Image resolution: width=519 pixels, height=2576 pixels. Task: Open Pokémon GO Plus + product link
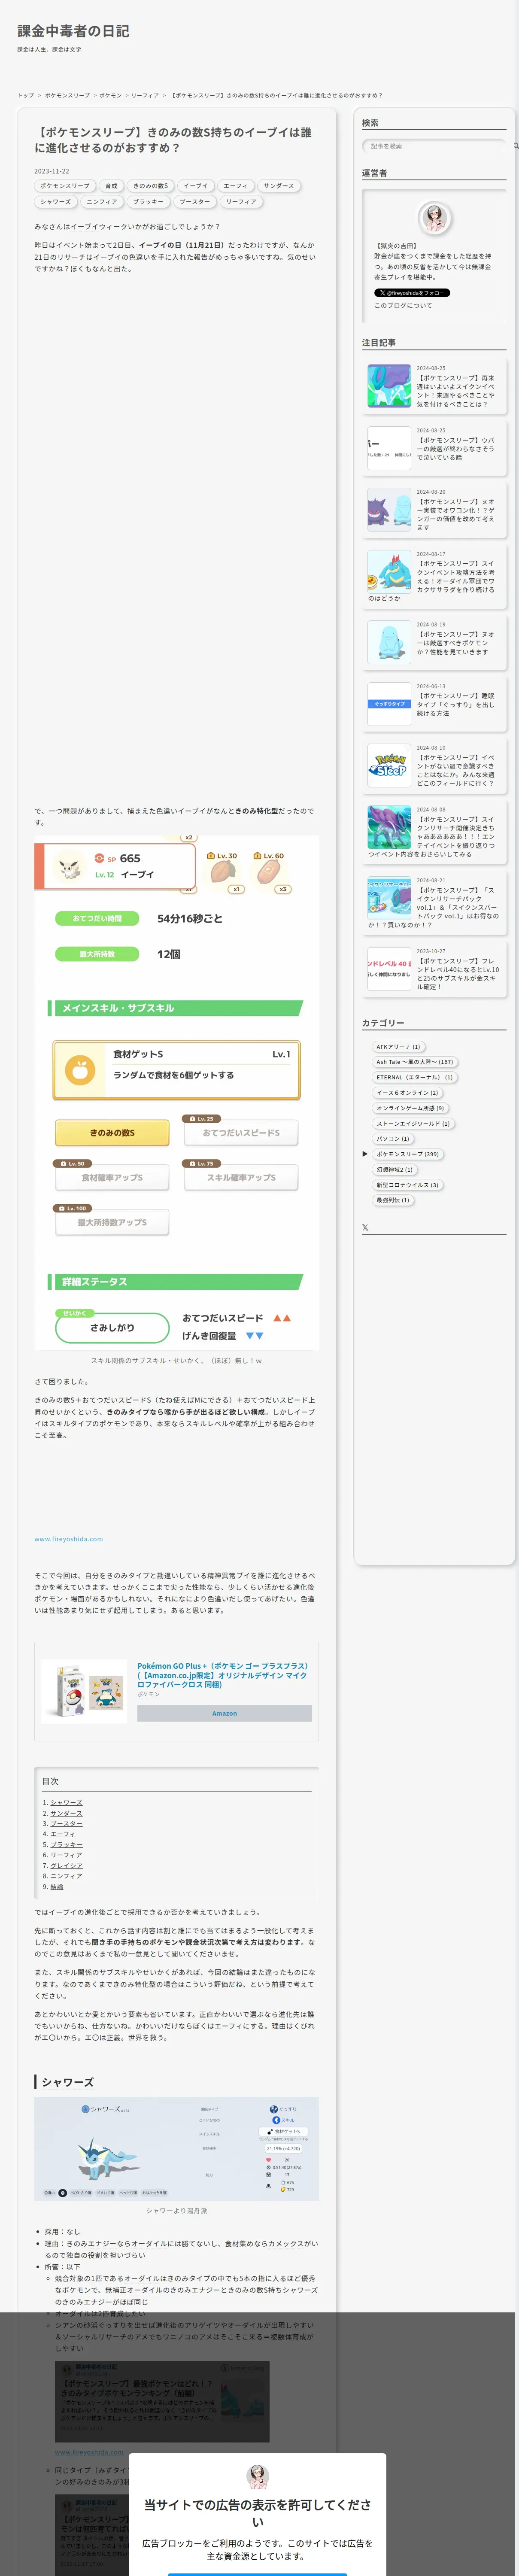[222, 1675]
